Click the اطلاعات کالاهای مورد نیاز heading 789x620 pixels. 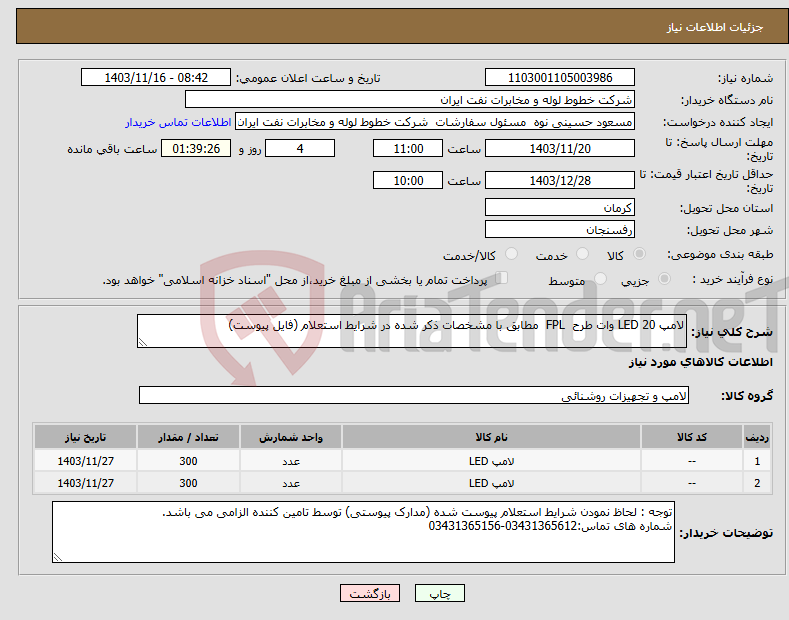[700, 362]
